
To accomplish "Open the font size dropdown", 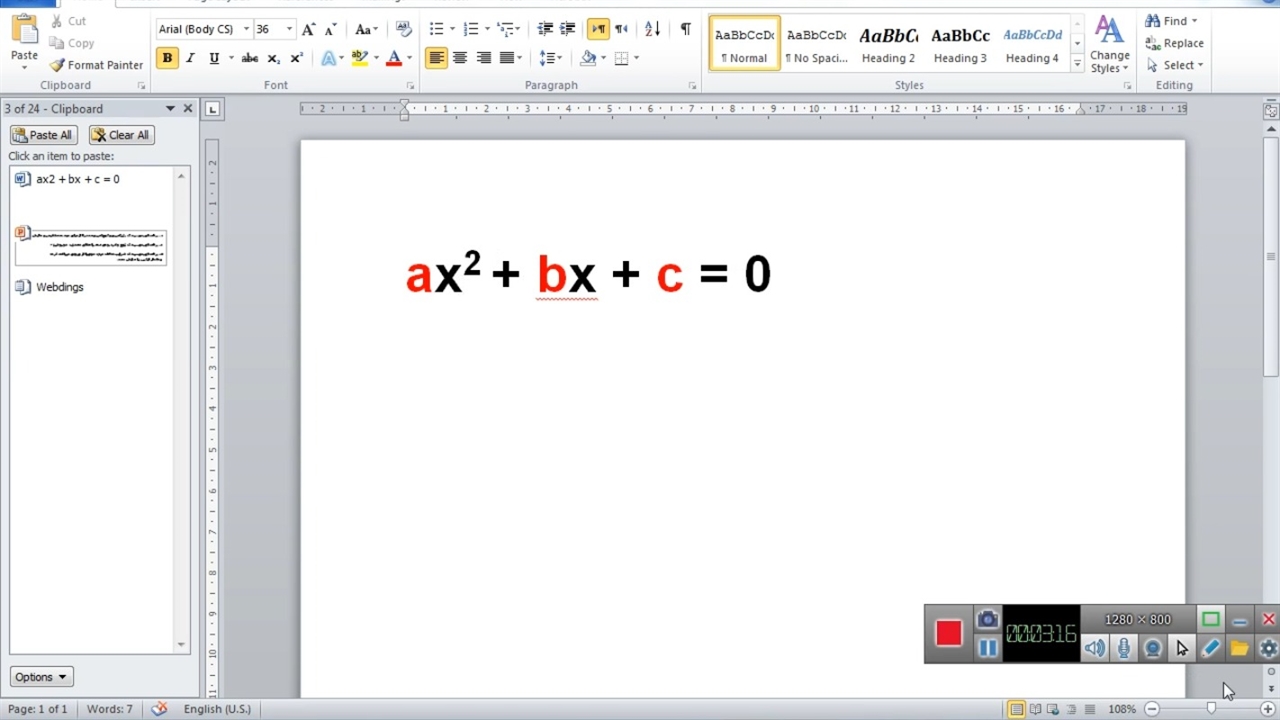I will click(289, 29).
